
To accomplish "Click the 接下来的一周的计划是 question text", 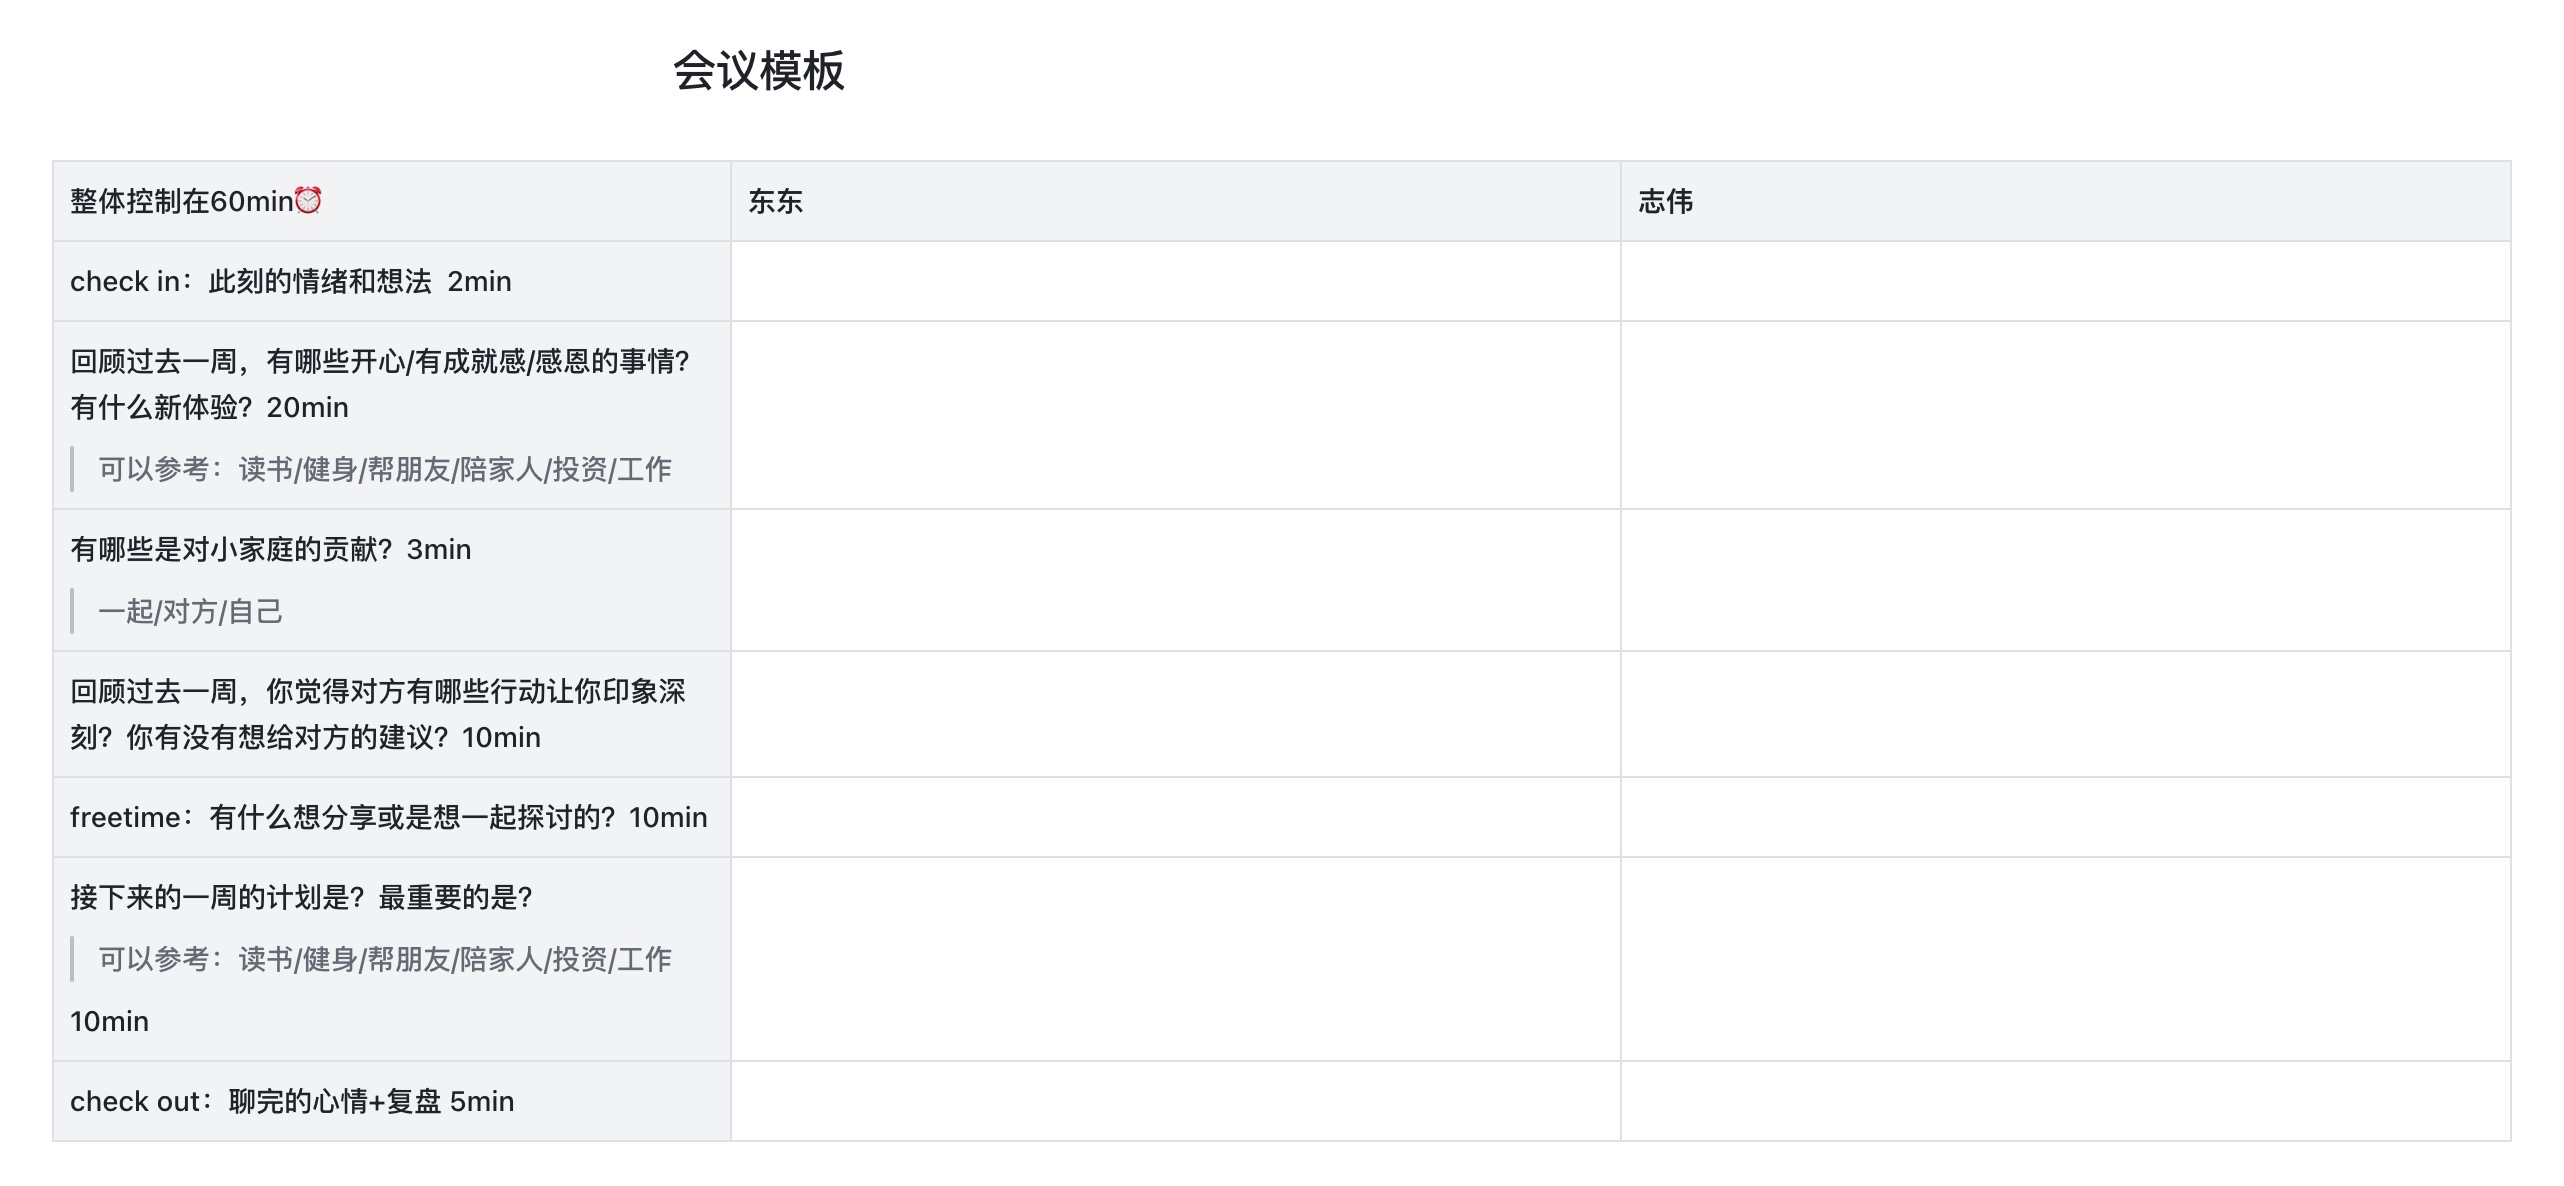I will pyautogui.click(x=300, y=897).
